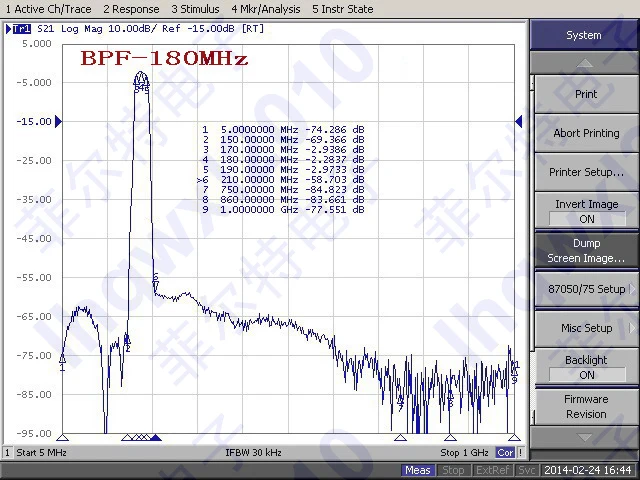Open Printer Setup softkey
Image resolution: width=640 pixels, height=480 pixels.
pos(586,172)
